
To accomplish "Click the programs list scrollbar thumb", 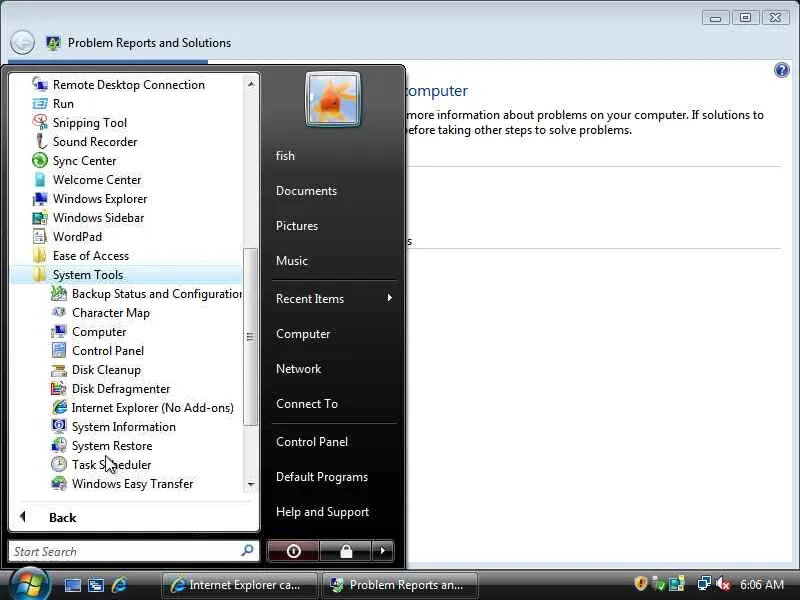I will click(x=250, y=336).
